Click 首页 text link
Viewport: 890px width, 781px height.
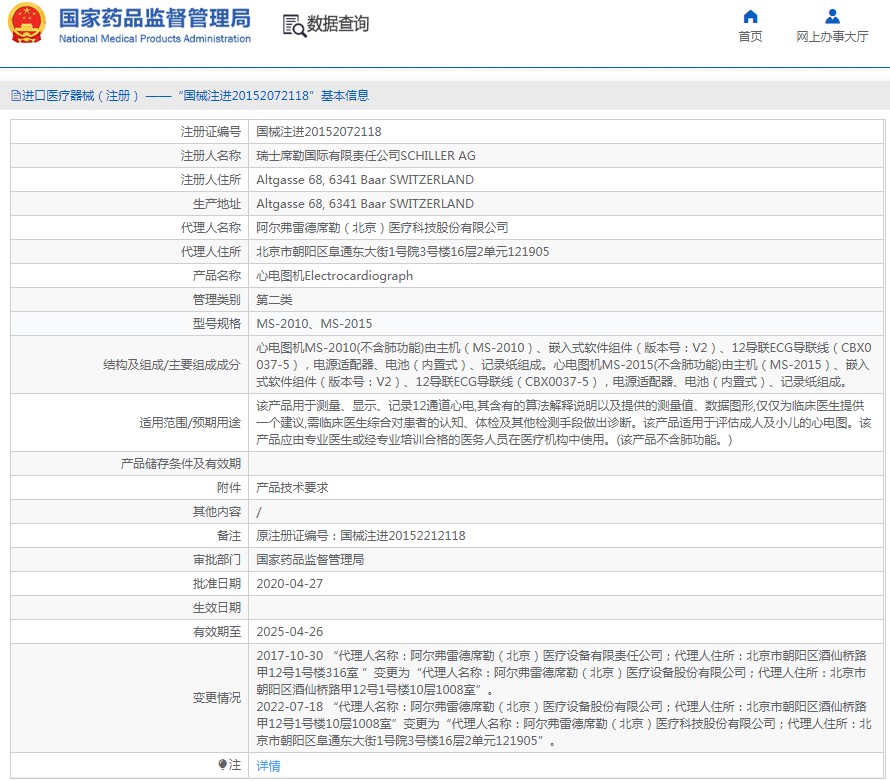click(x=750, y=36)
